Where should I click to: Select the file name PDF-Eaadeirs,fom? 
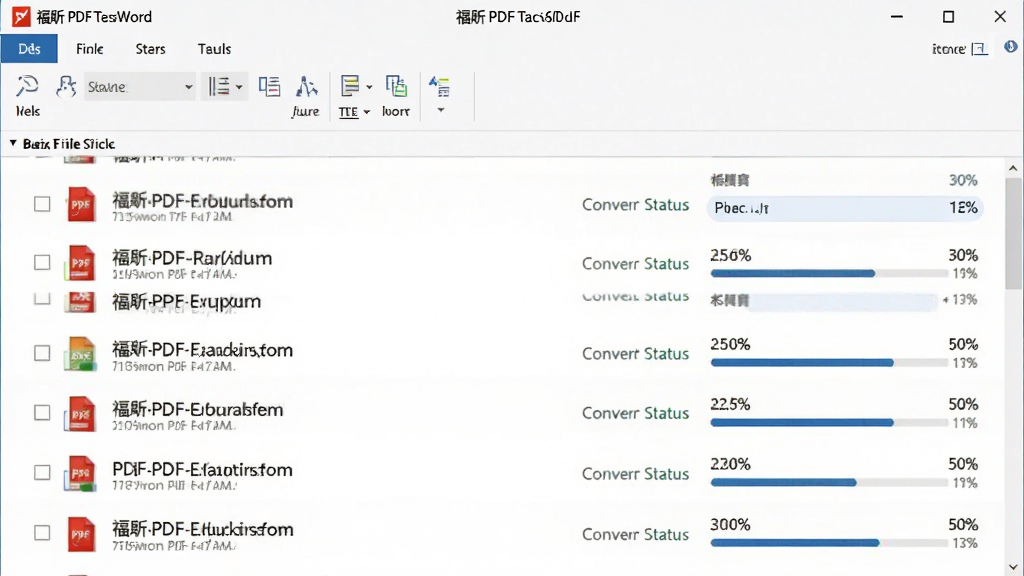pos(202,350)
